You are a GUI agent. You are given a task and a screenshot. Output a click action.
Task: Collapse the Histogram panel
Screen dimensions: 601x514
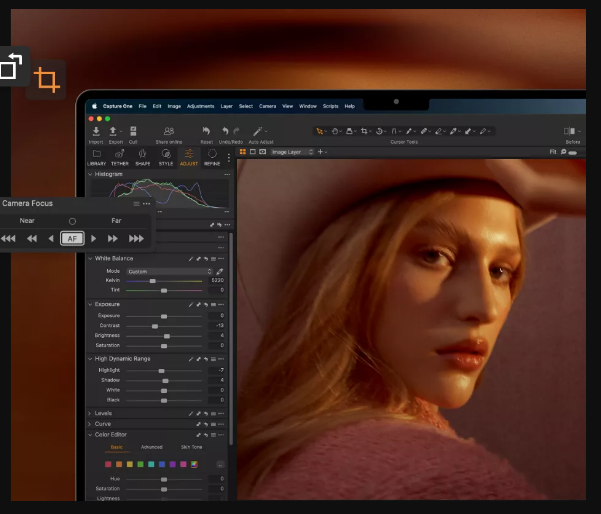pyautogui.click(x=90, y=174)
